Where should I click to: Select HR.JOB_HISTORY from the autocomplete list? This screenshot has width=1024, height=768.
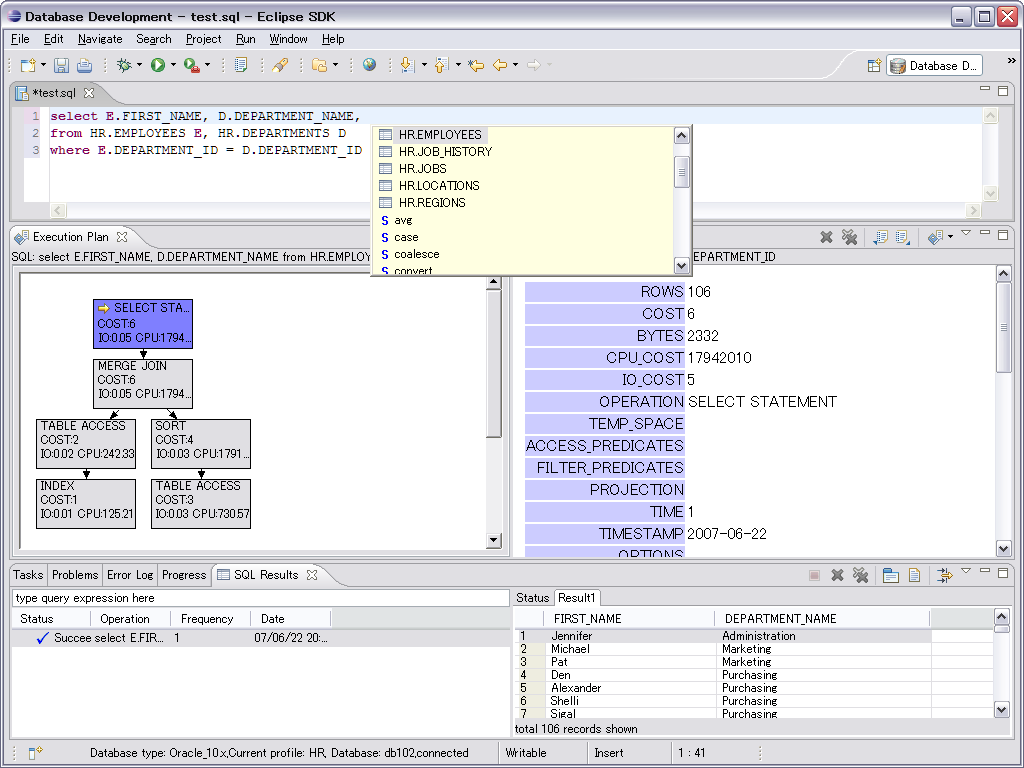pos(445,152)
